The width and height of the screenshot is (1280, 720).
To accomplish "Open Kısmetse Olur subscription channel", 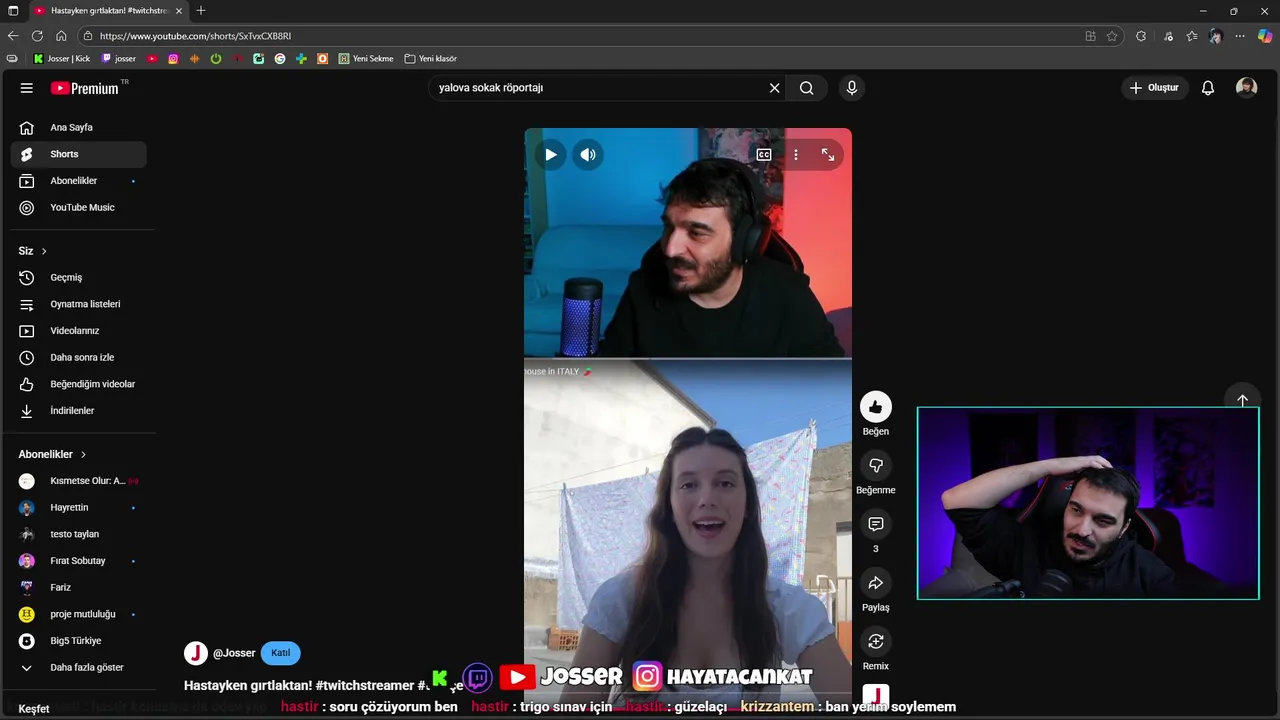I will pos(78,481).
